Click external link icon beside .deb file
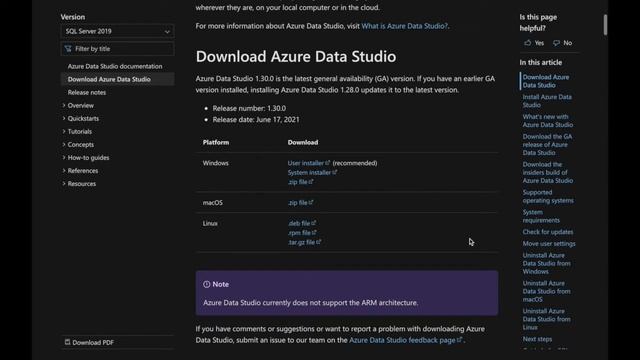The image size is (640, 360). coord(313,223)
